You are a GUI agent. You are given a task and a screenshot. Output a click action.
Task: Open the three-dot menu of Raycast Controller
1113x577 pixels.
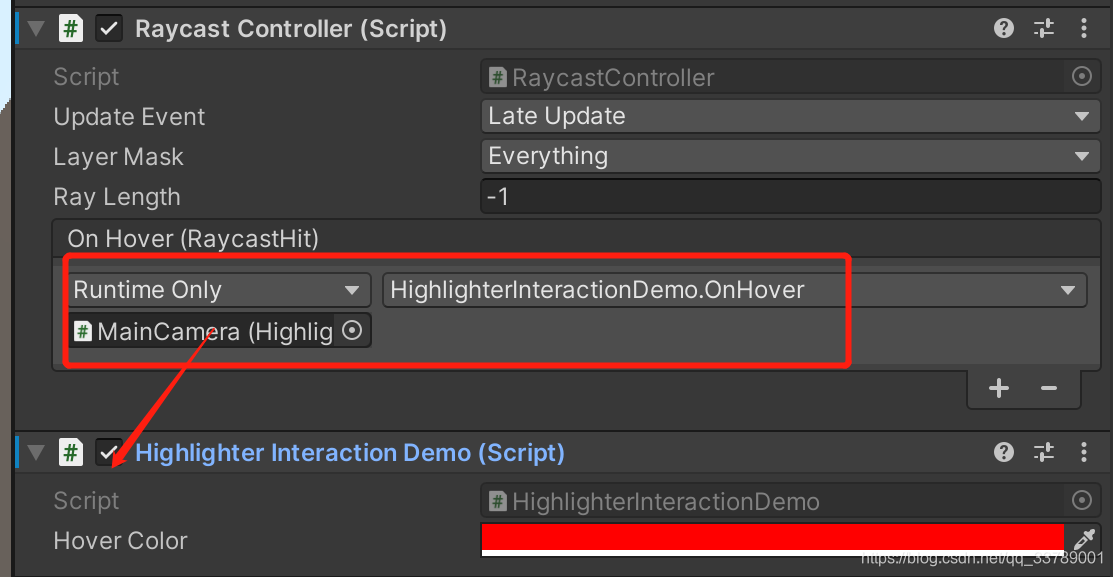pos(1085,28)
